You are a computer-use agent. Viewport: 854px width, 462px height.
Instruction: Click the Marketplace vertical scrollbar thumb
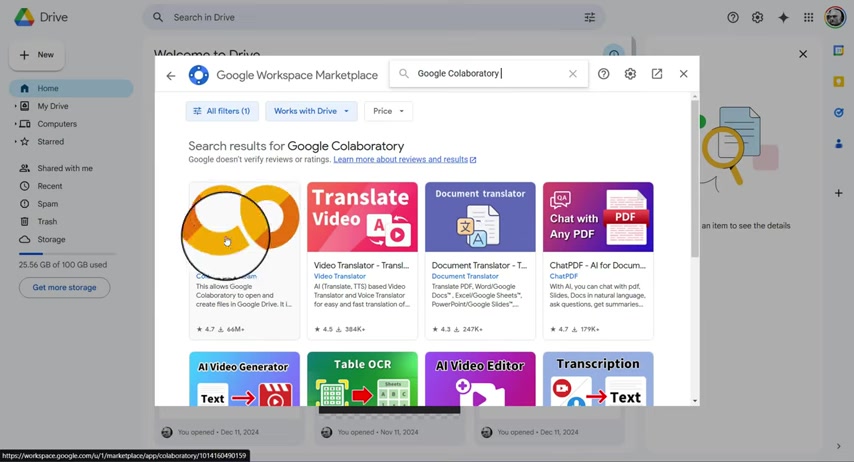click(694, 179)
